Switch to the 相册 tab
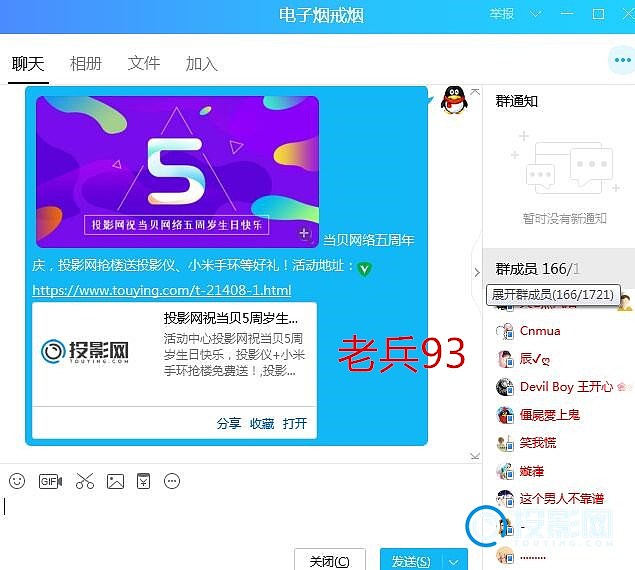This screenshot has width=635, height=570. point(86,64)
